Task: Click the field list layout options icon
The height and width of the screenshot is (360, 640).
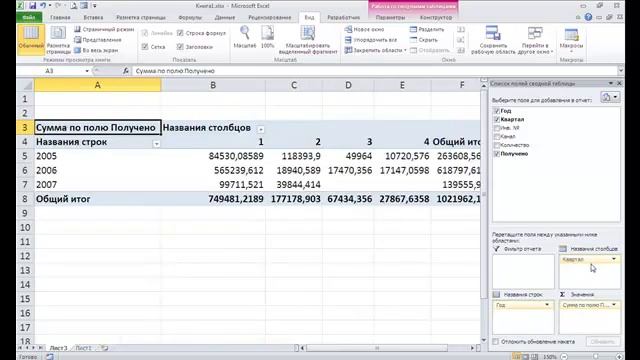Action: pos(610,97)
